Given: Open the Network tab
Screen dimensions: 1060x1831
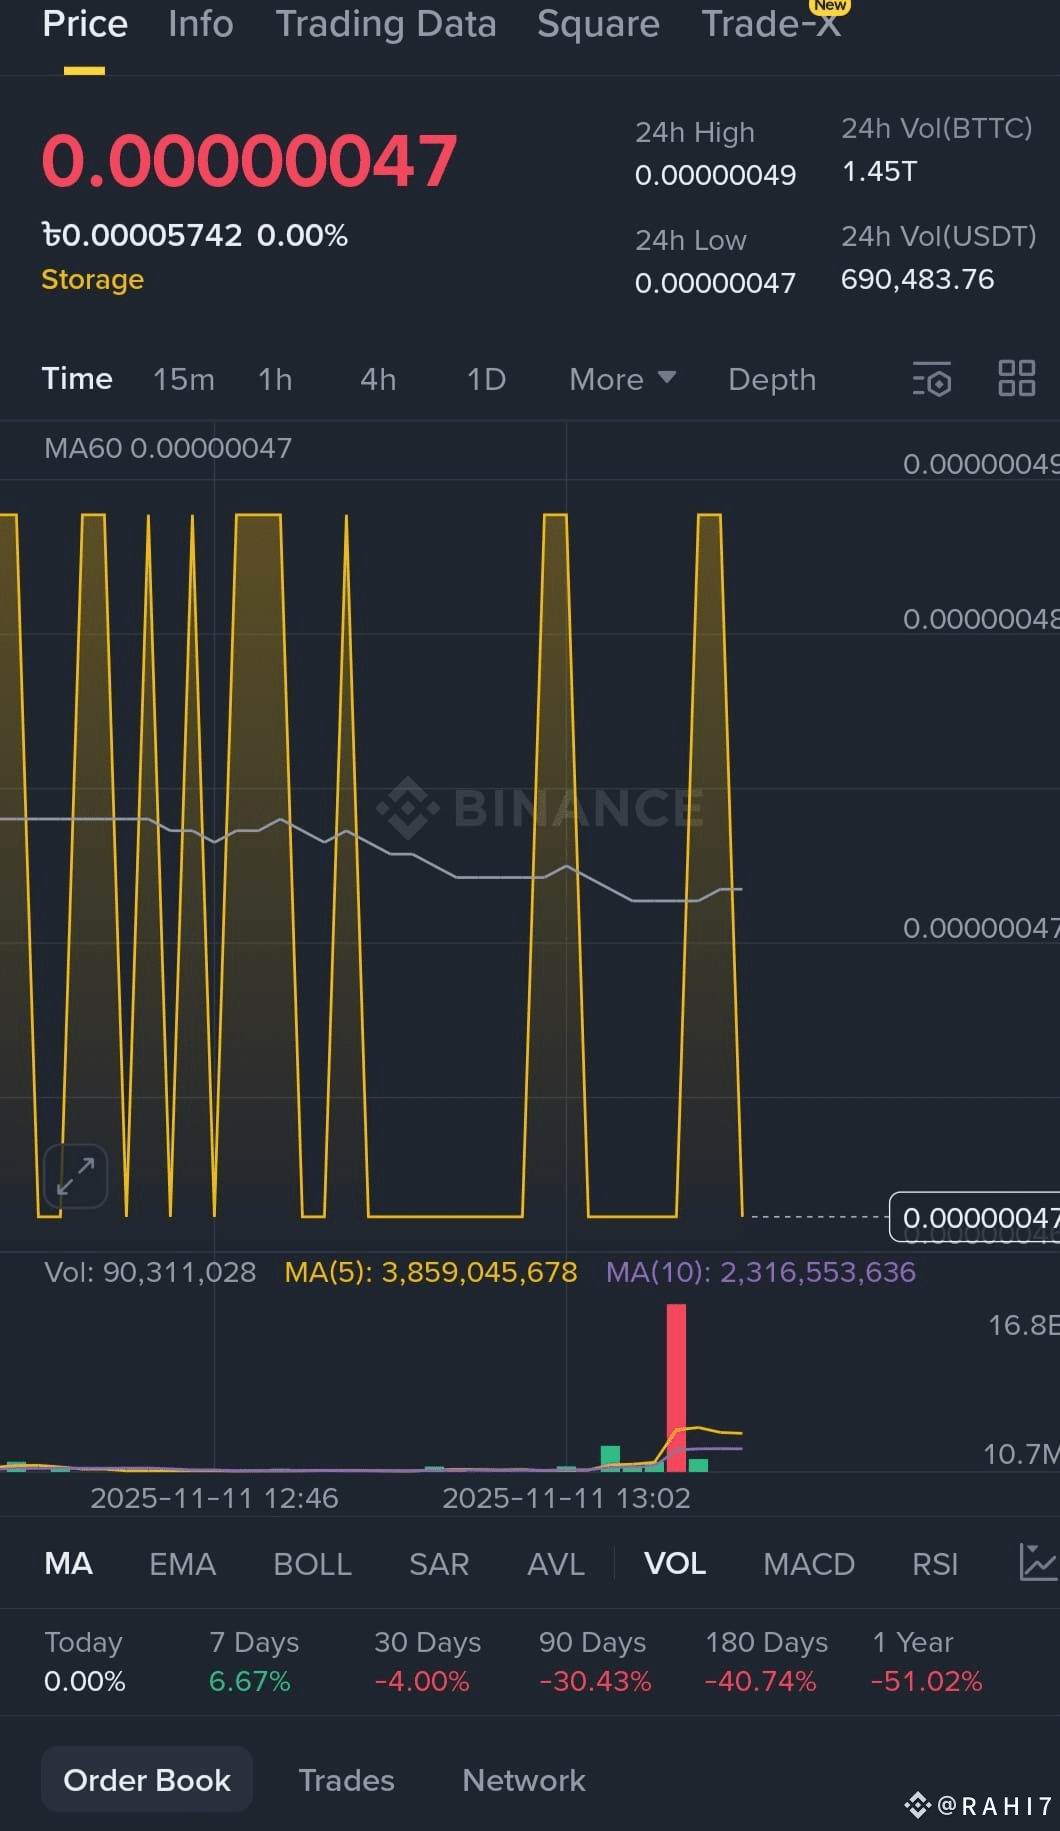Looking at the screenshot, I should click(x=524, y=1780).
